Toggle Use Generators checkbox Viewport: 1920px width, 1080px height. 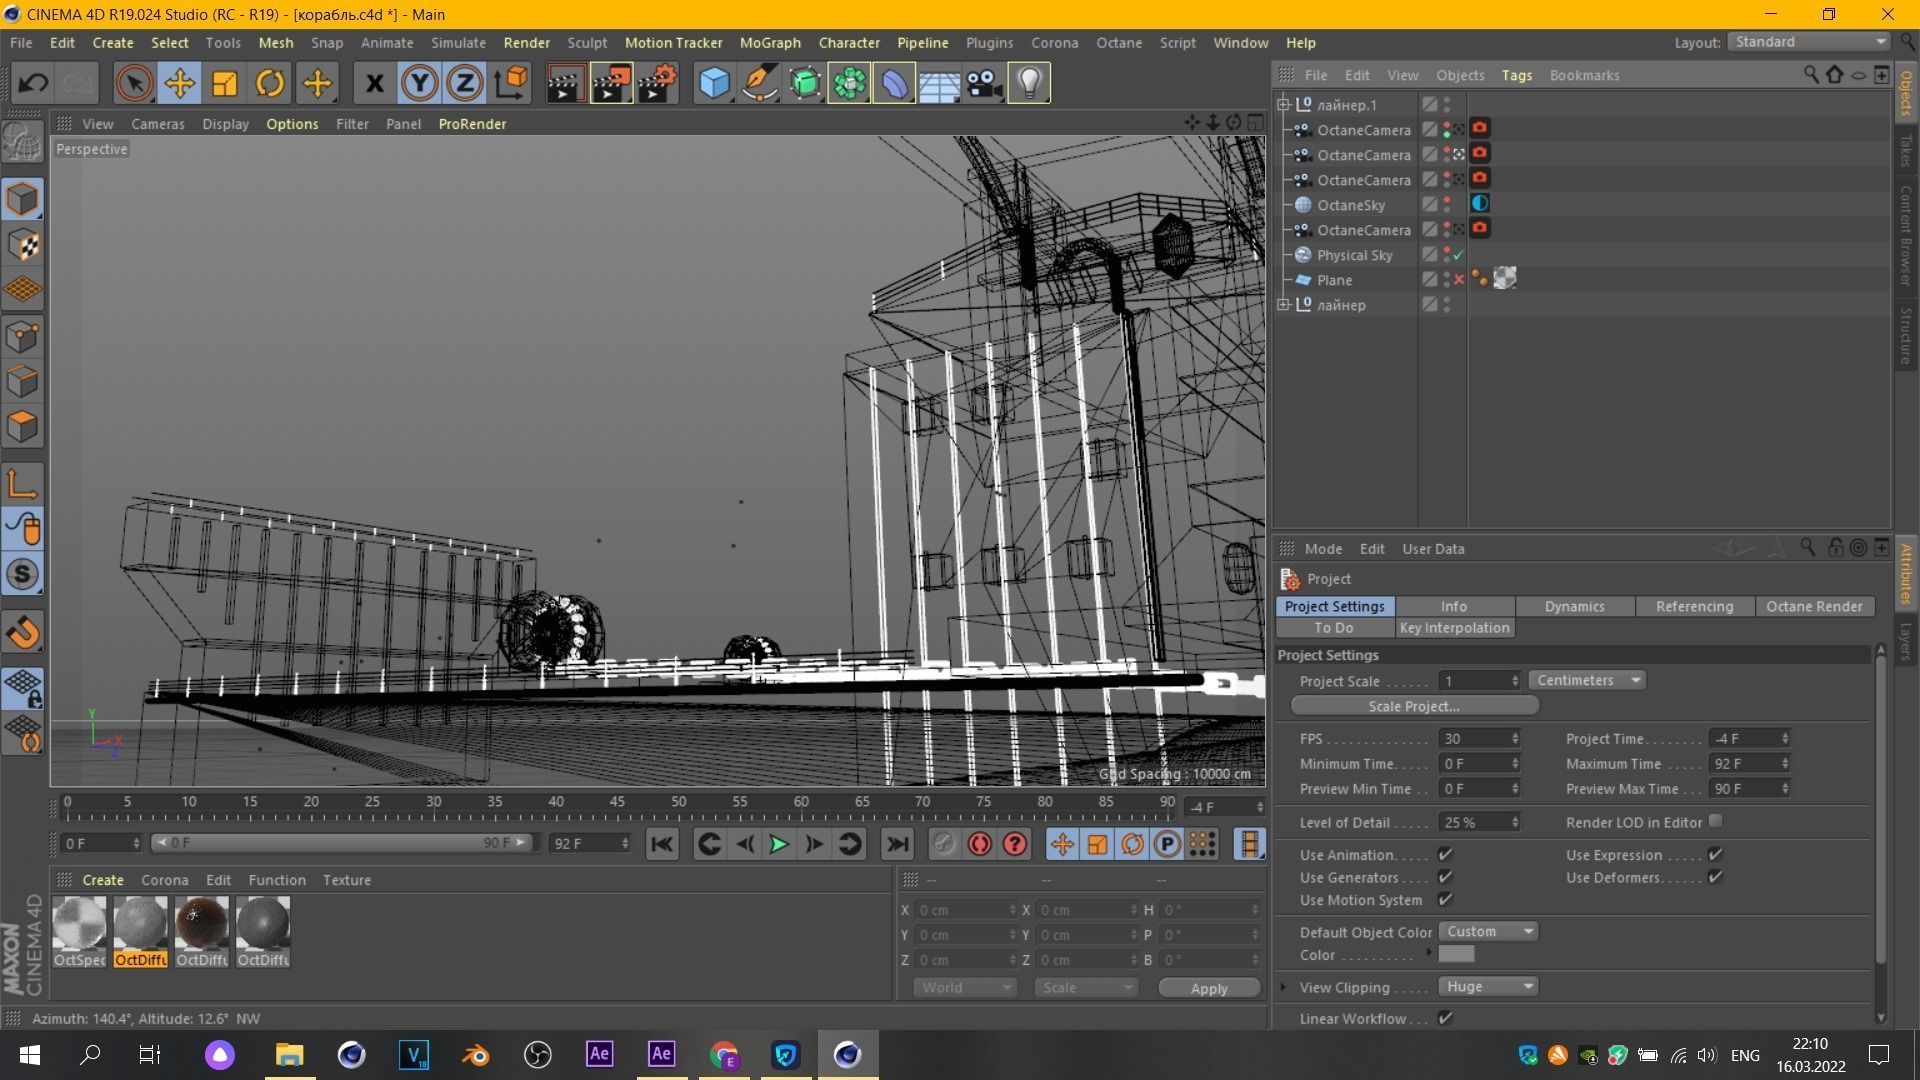point(1445,876)
